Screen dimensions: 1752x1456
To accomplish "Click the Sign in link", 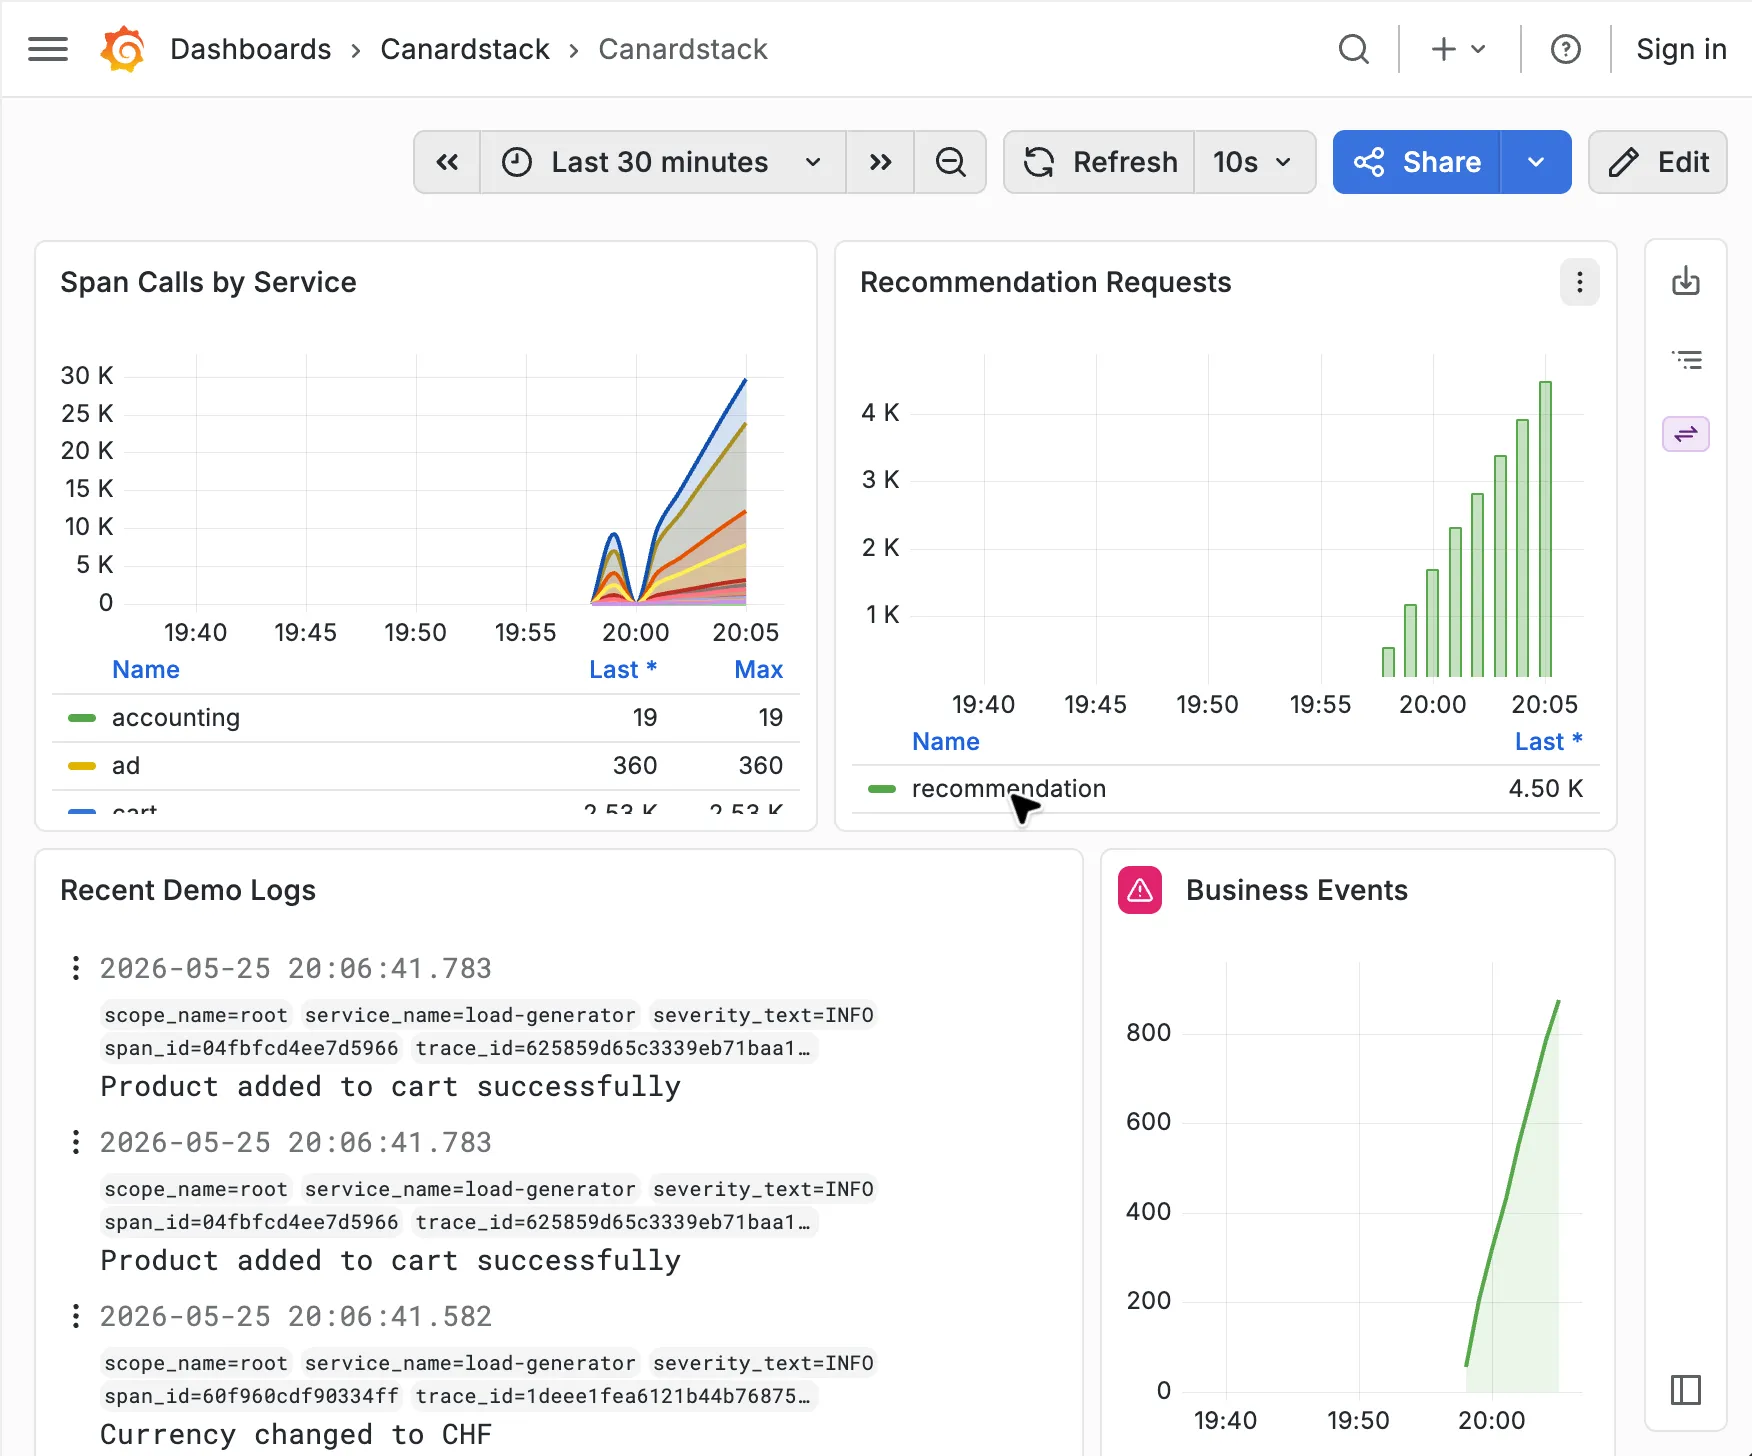I will point(1681,49).
